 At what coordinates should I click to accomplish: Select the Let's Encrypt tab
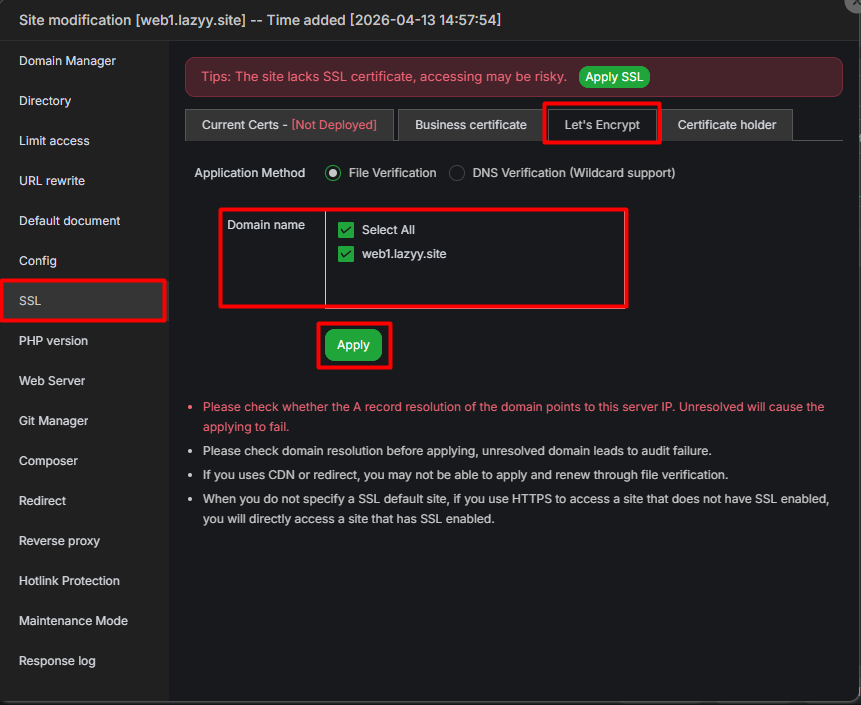pyautogui.click(x=601, y=125)
